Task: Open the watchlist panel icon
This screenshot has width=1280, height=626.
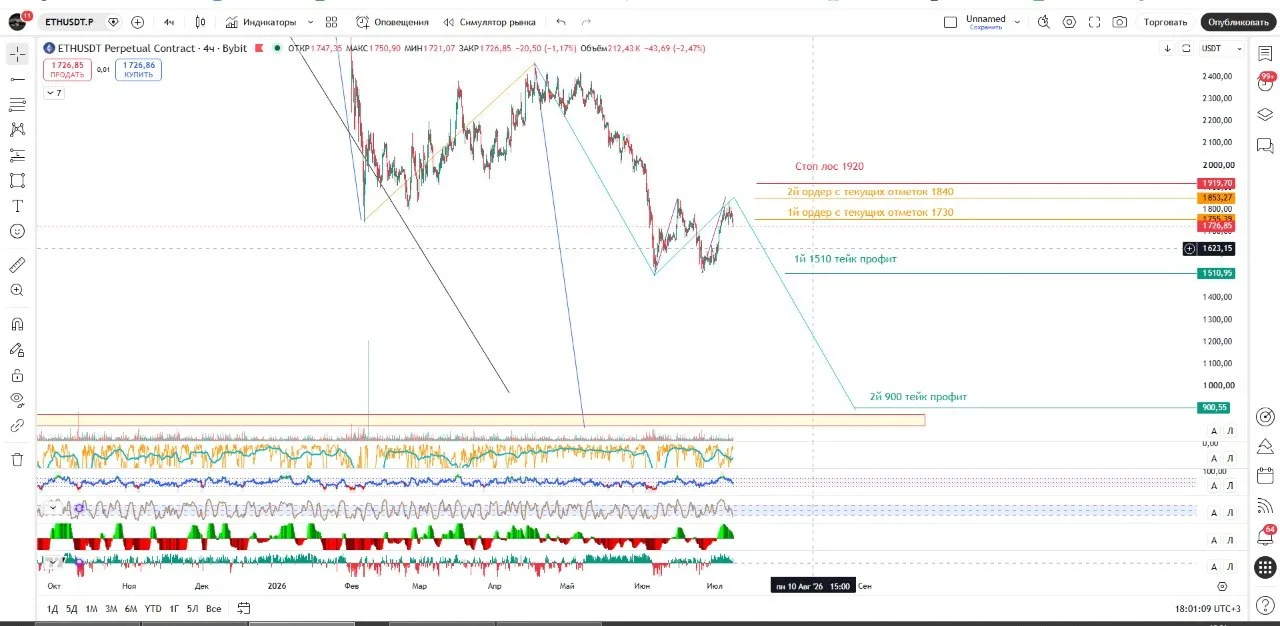Action: point(1265,53)
